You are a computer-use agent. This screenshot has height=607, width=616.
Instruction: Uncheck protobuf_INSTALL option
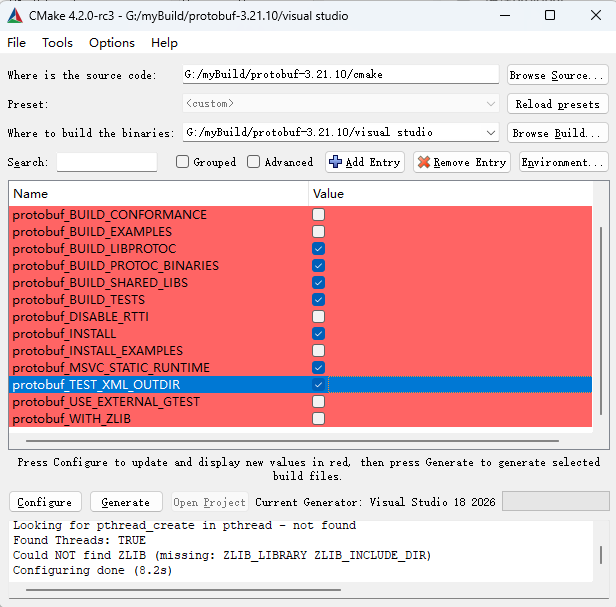coord(318,334)
